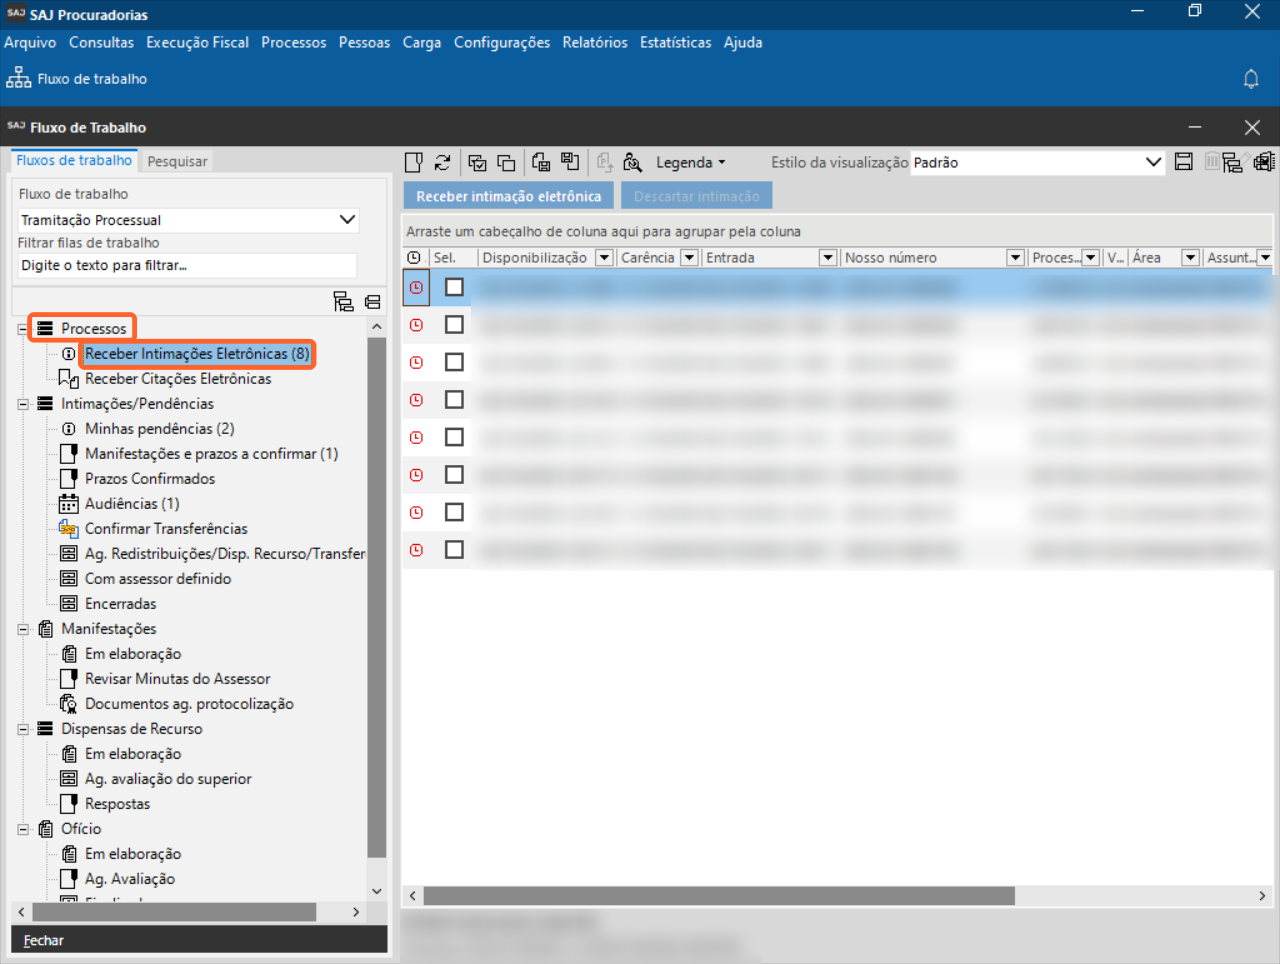Collapse the Intimações/Pendências tree node
This screenshot has width=1280, height=964.
[23, 404]
